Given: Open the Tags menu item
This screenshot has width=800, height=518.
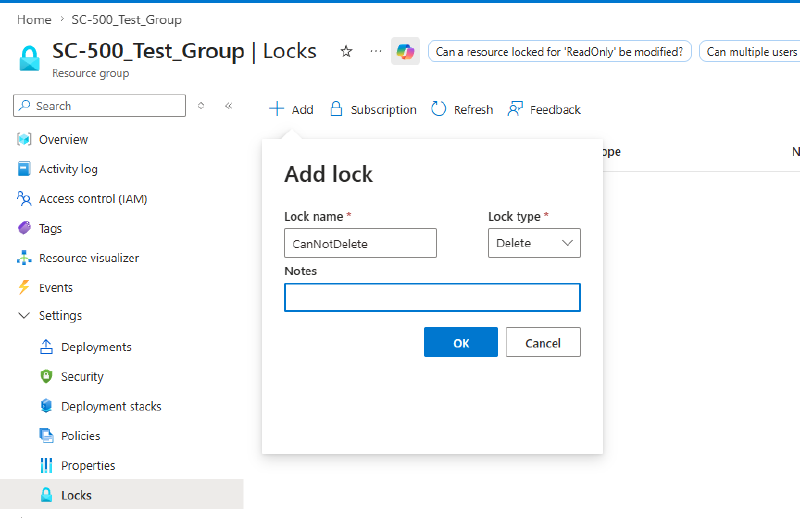Looking at the screenshot, I should [50, 228].
